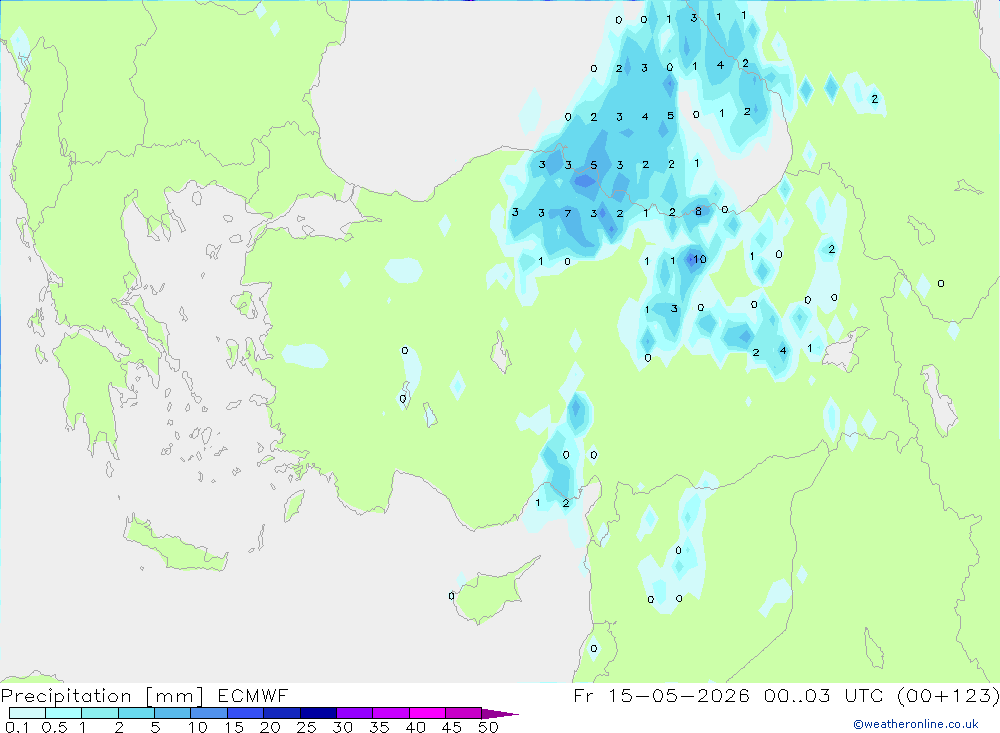Click the 25–30 mm navy swatch
Image resolution: width=1000 pixels, height=733 pixels.
click(318, 713)
